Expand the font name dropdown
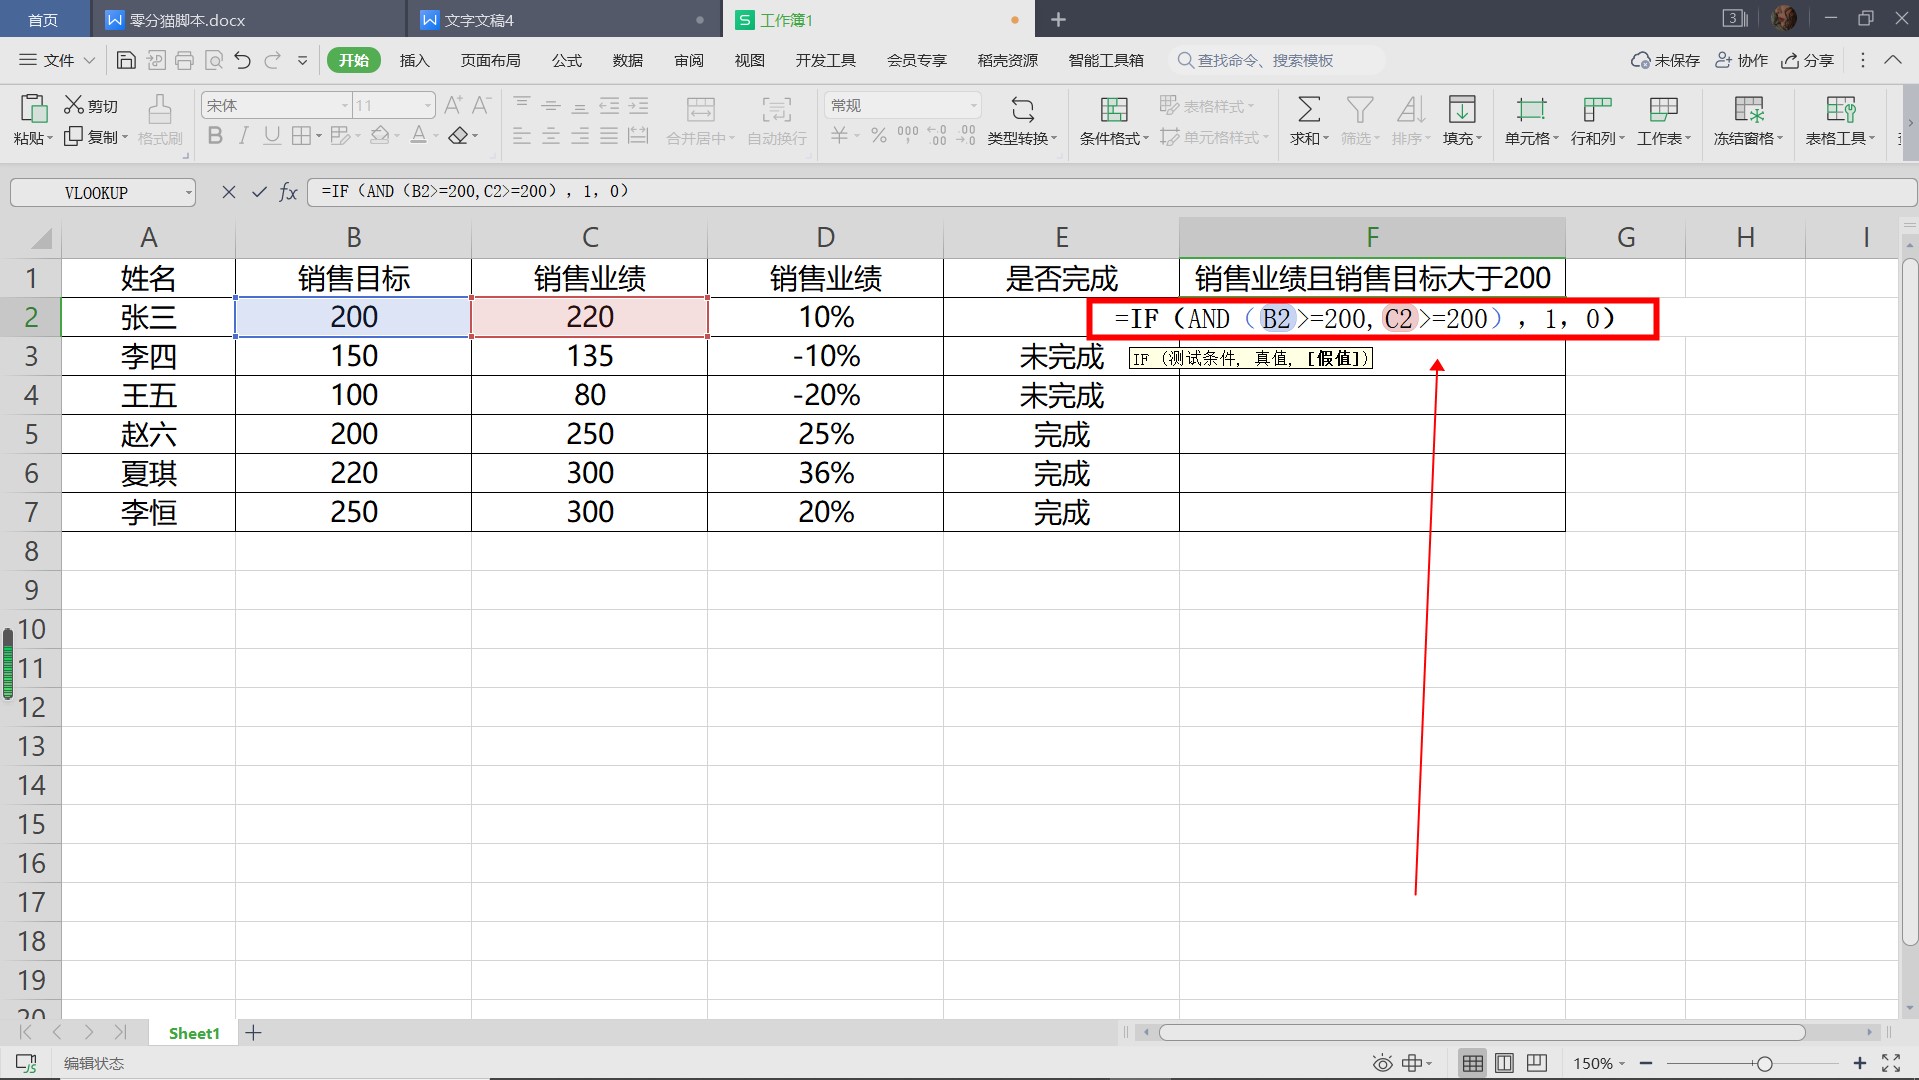 click(x=345, y=105)
